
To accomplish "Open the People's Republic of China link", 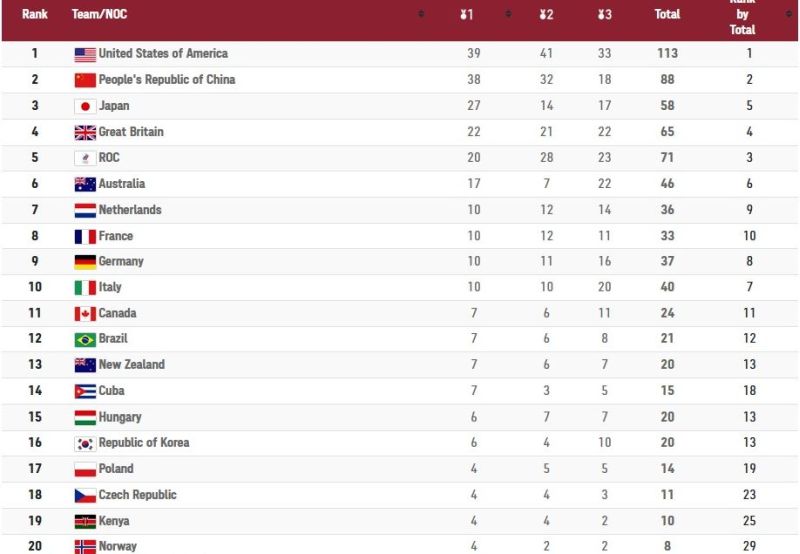I will pyautogui.click(x=166, y=80).
